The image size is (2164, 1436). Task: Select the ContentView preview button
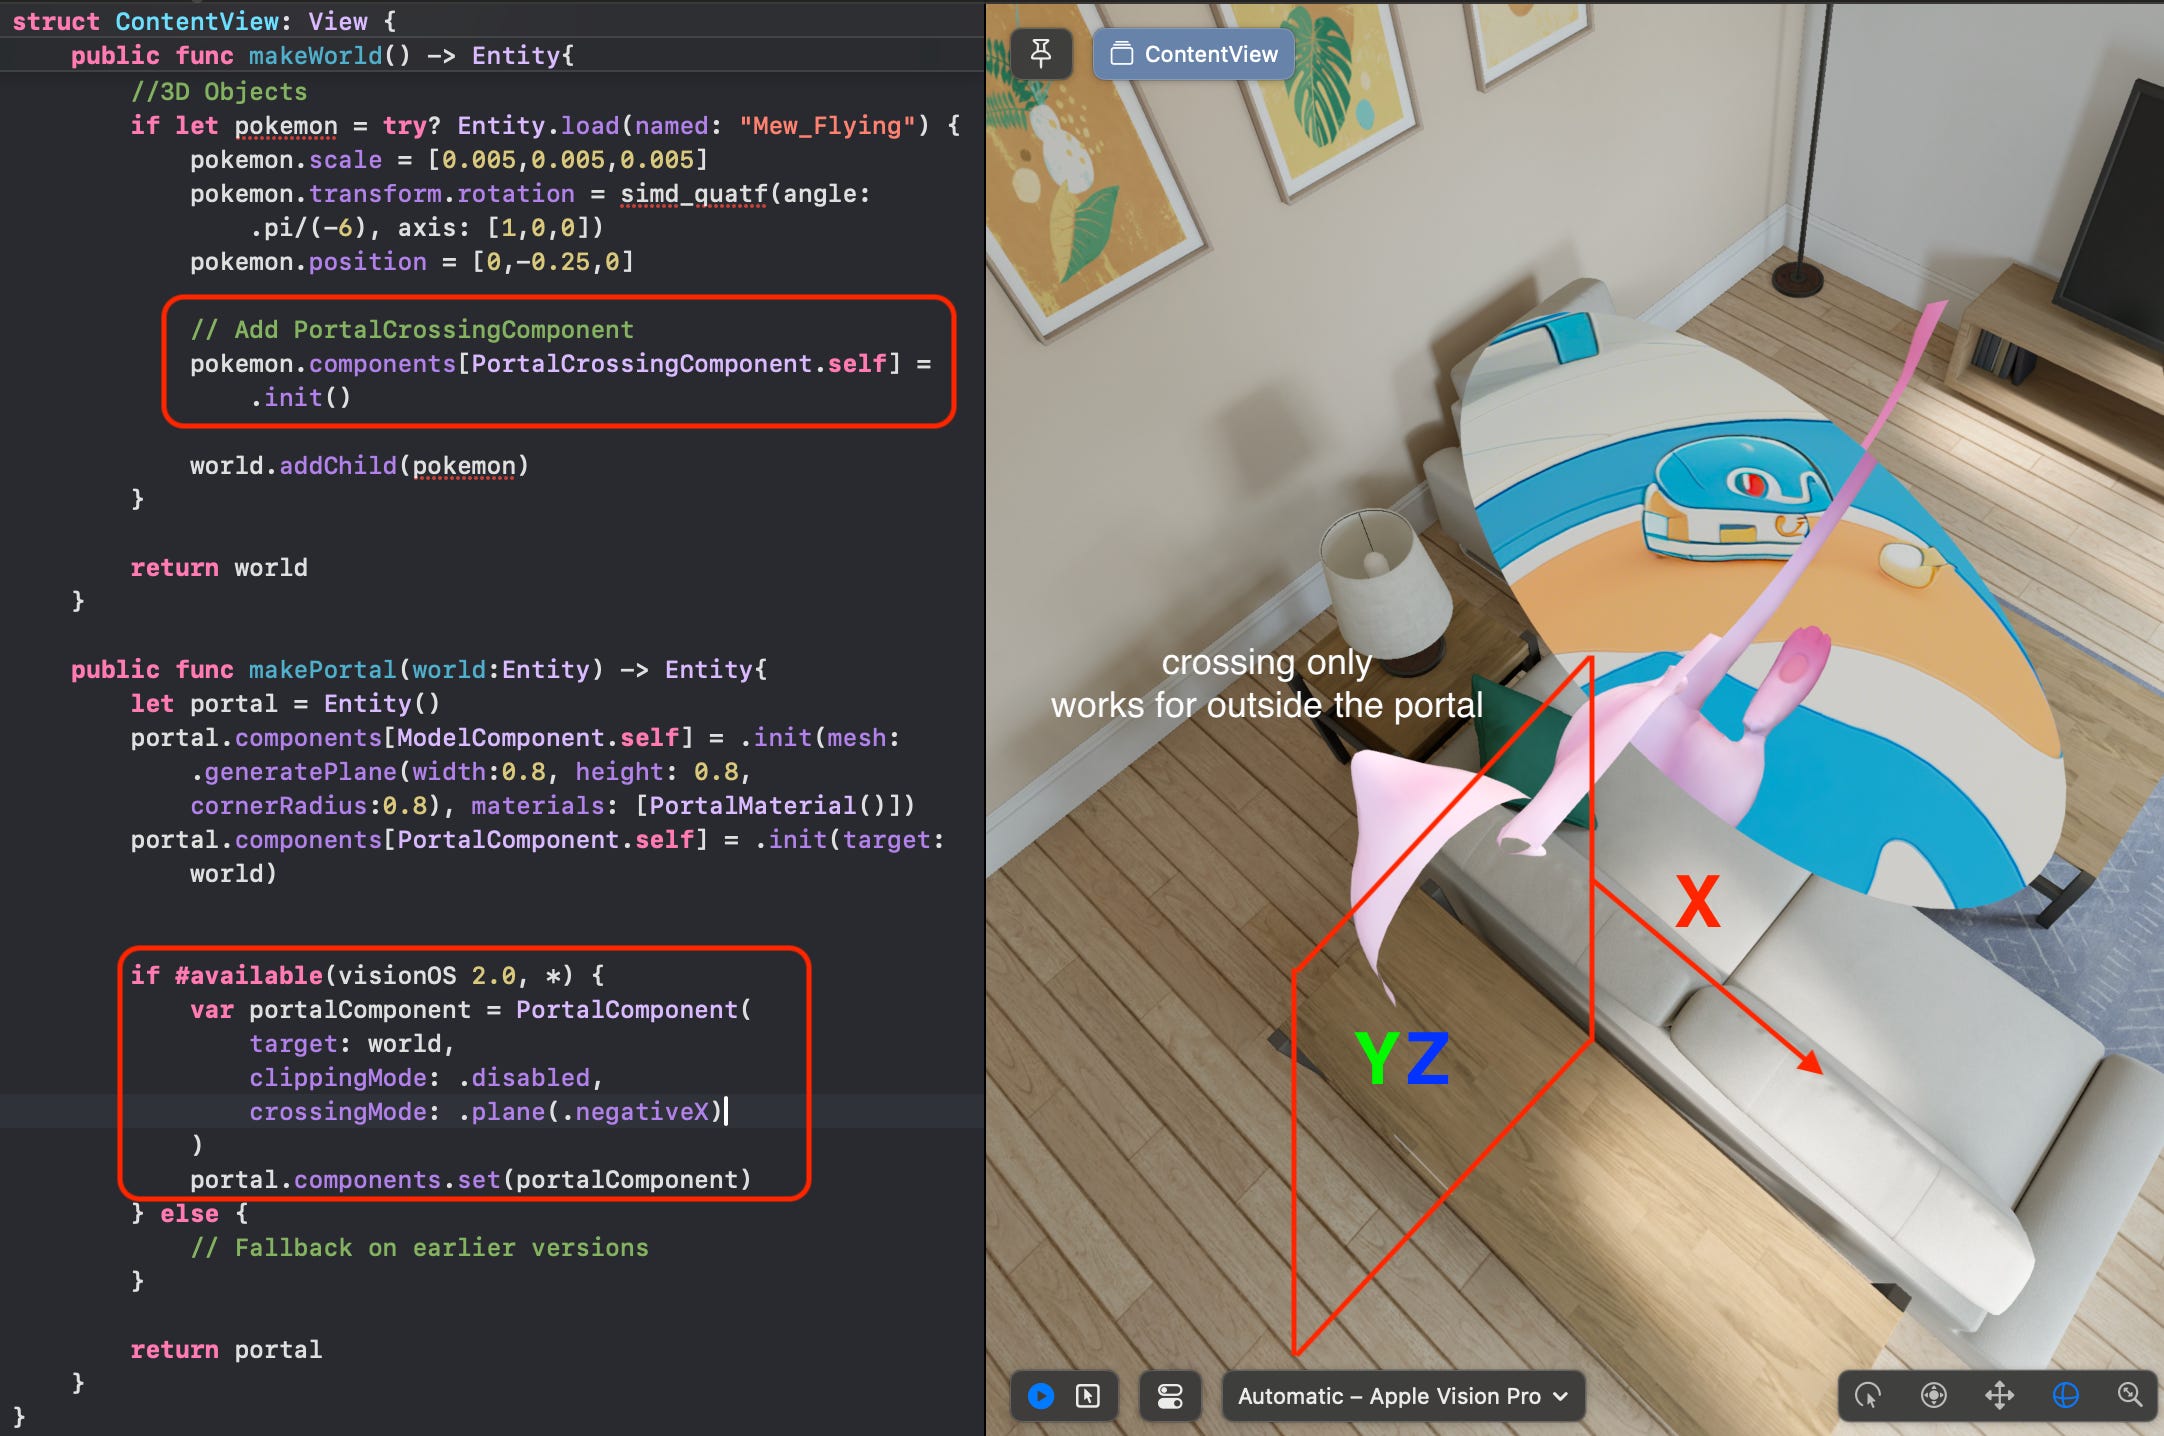coord(1194,54)
